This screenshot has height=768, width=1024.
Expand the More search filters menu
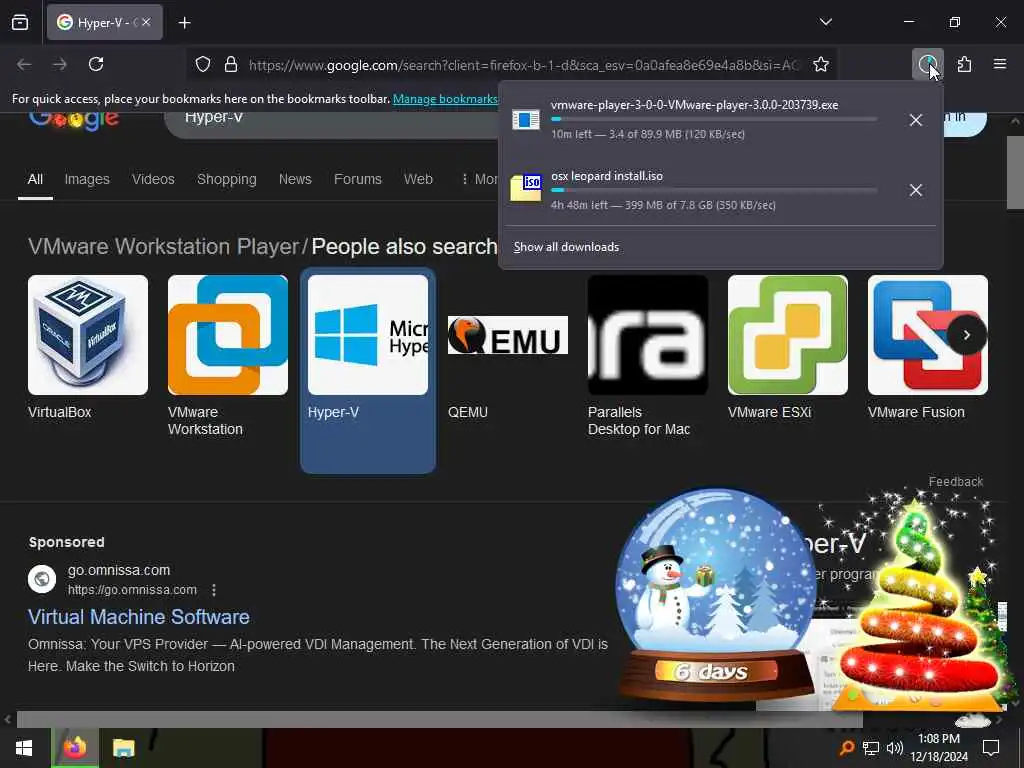(479, 179)
